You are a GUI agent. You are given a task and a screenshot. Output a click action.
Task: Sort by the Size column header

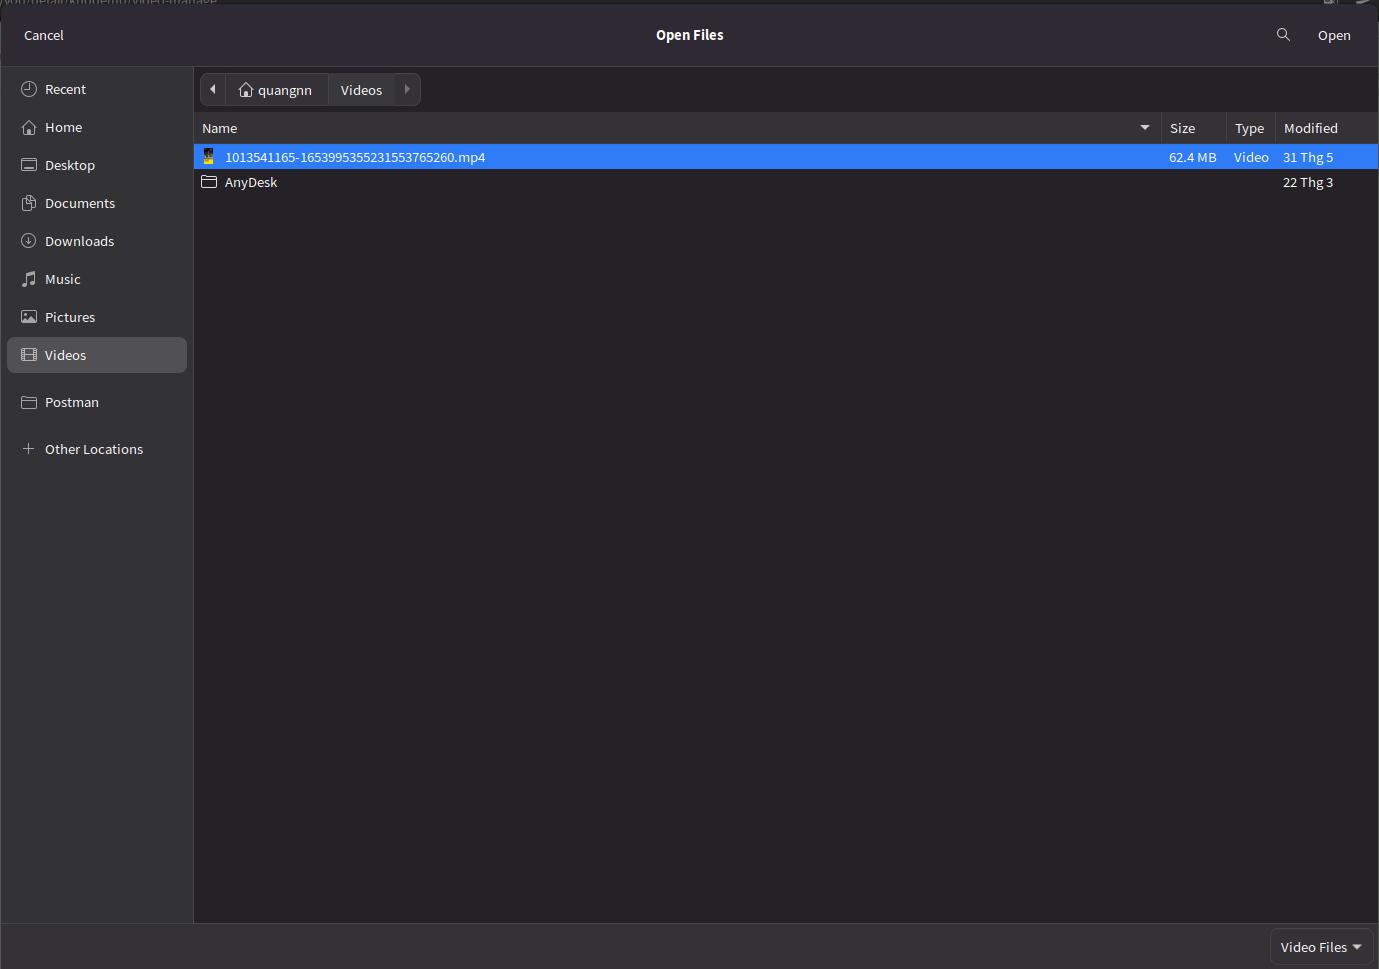click(1194, 128)
